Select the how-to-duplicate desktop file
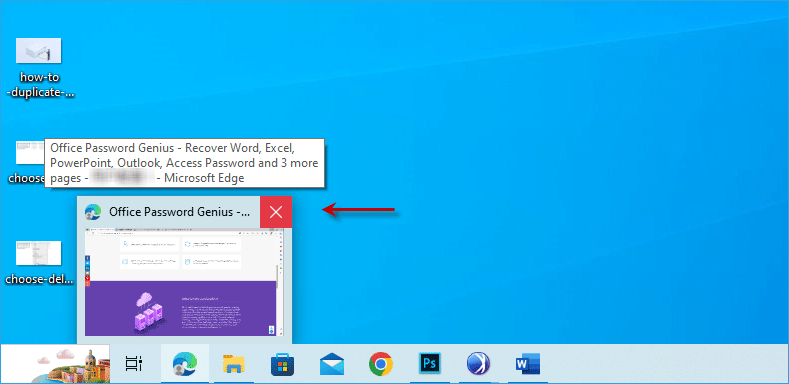The image size is (789, 384). click(x=39, y=68)
